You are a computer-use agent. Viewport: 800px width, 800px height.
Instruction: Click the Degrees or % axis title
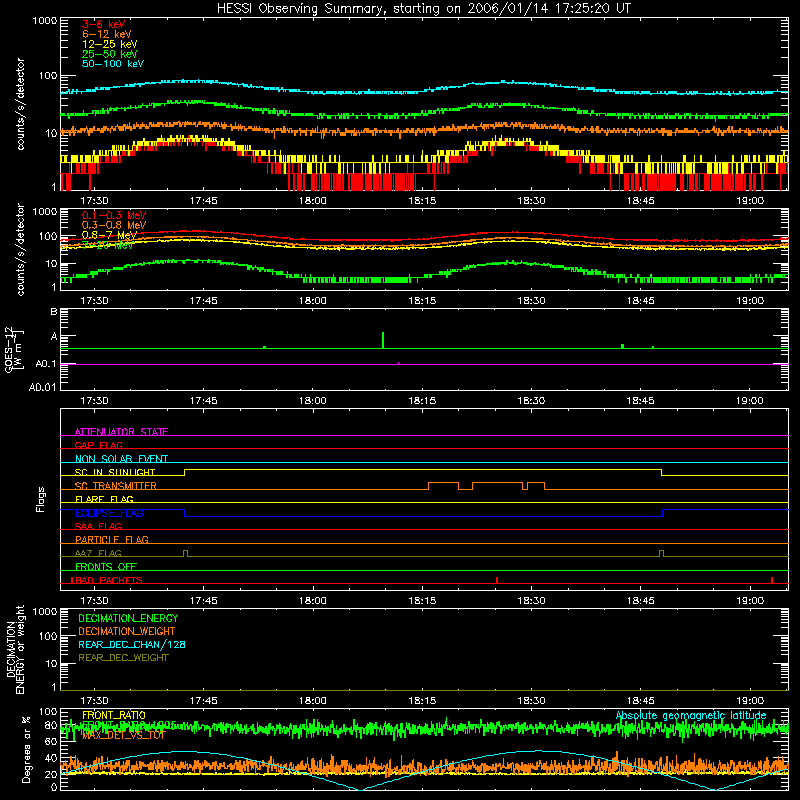pyautogui.click(x=26, y=749)
